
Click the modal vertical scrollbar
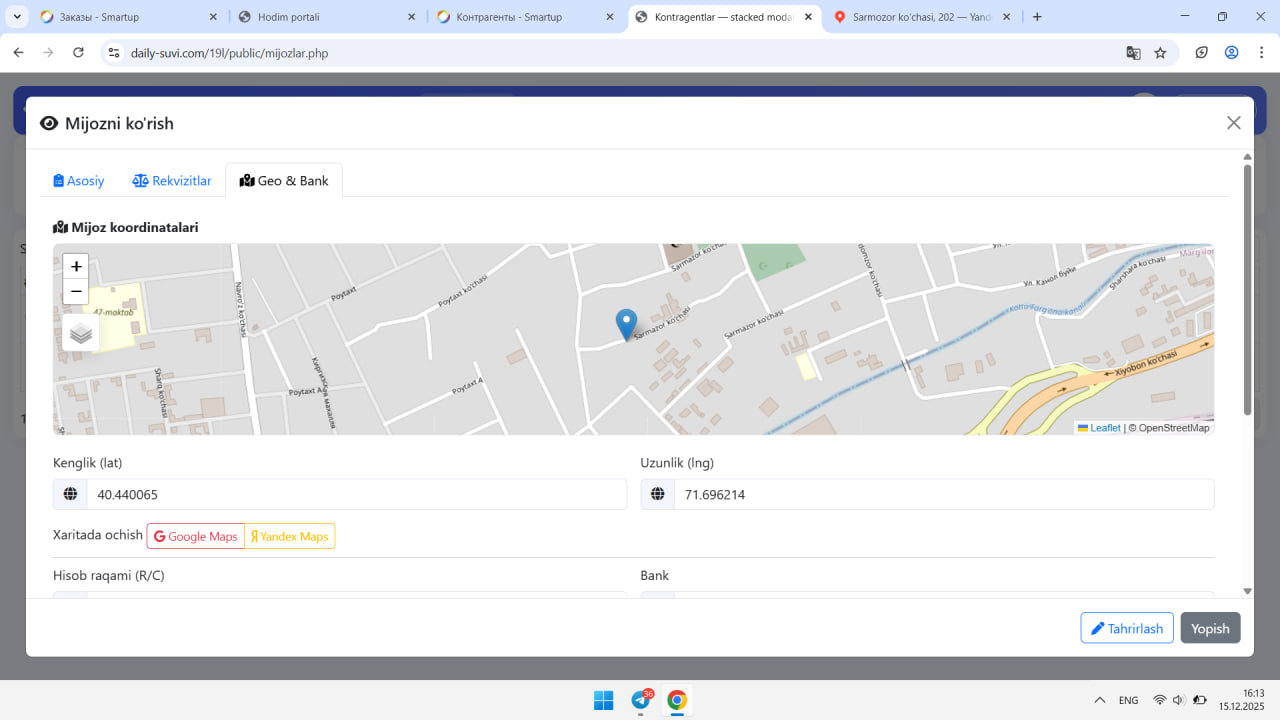point(1247,290)
